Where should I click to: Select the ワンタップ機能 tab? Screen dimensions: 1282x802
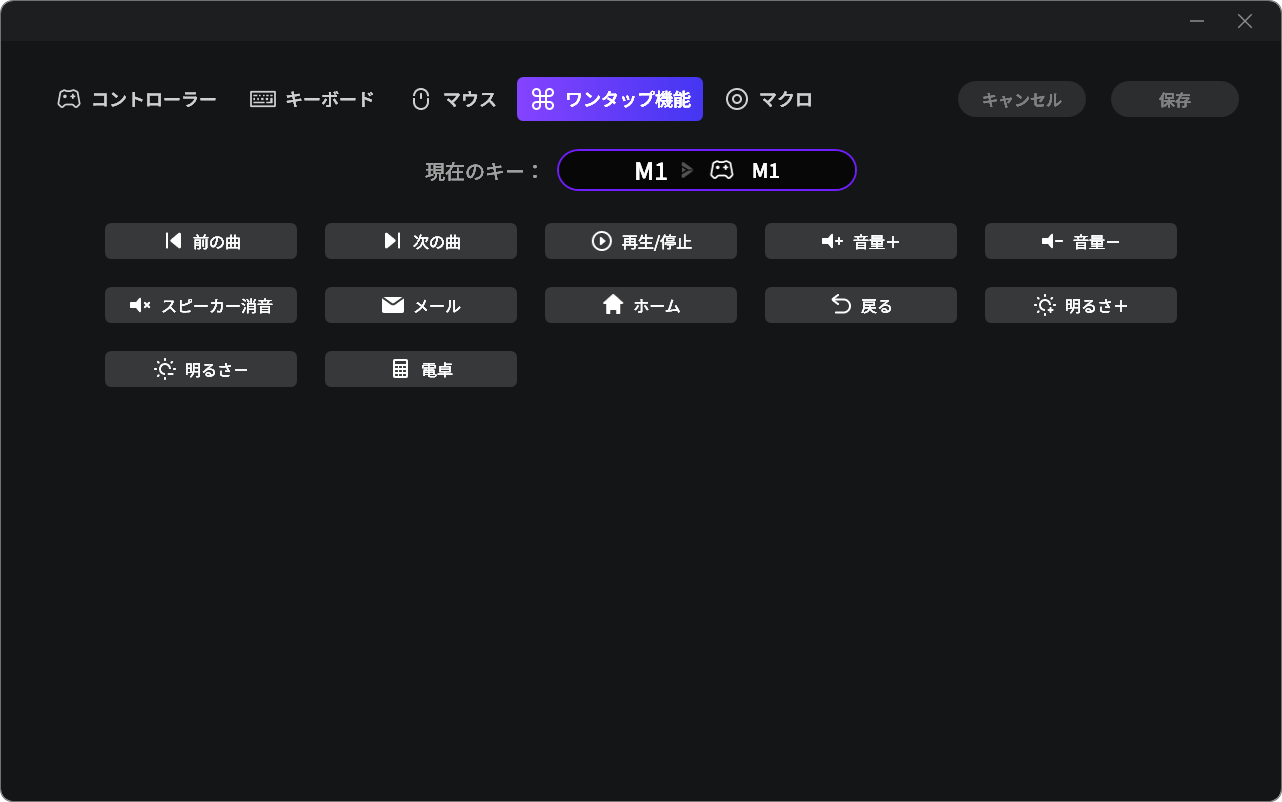610,99
